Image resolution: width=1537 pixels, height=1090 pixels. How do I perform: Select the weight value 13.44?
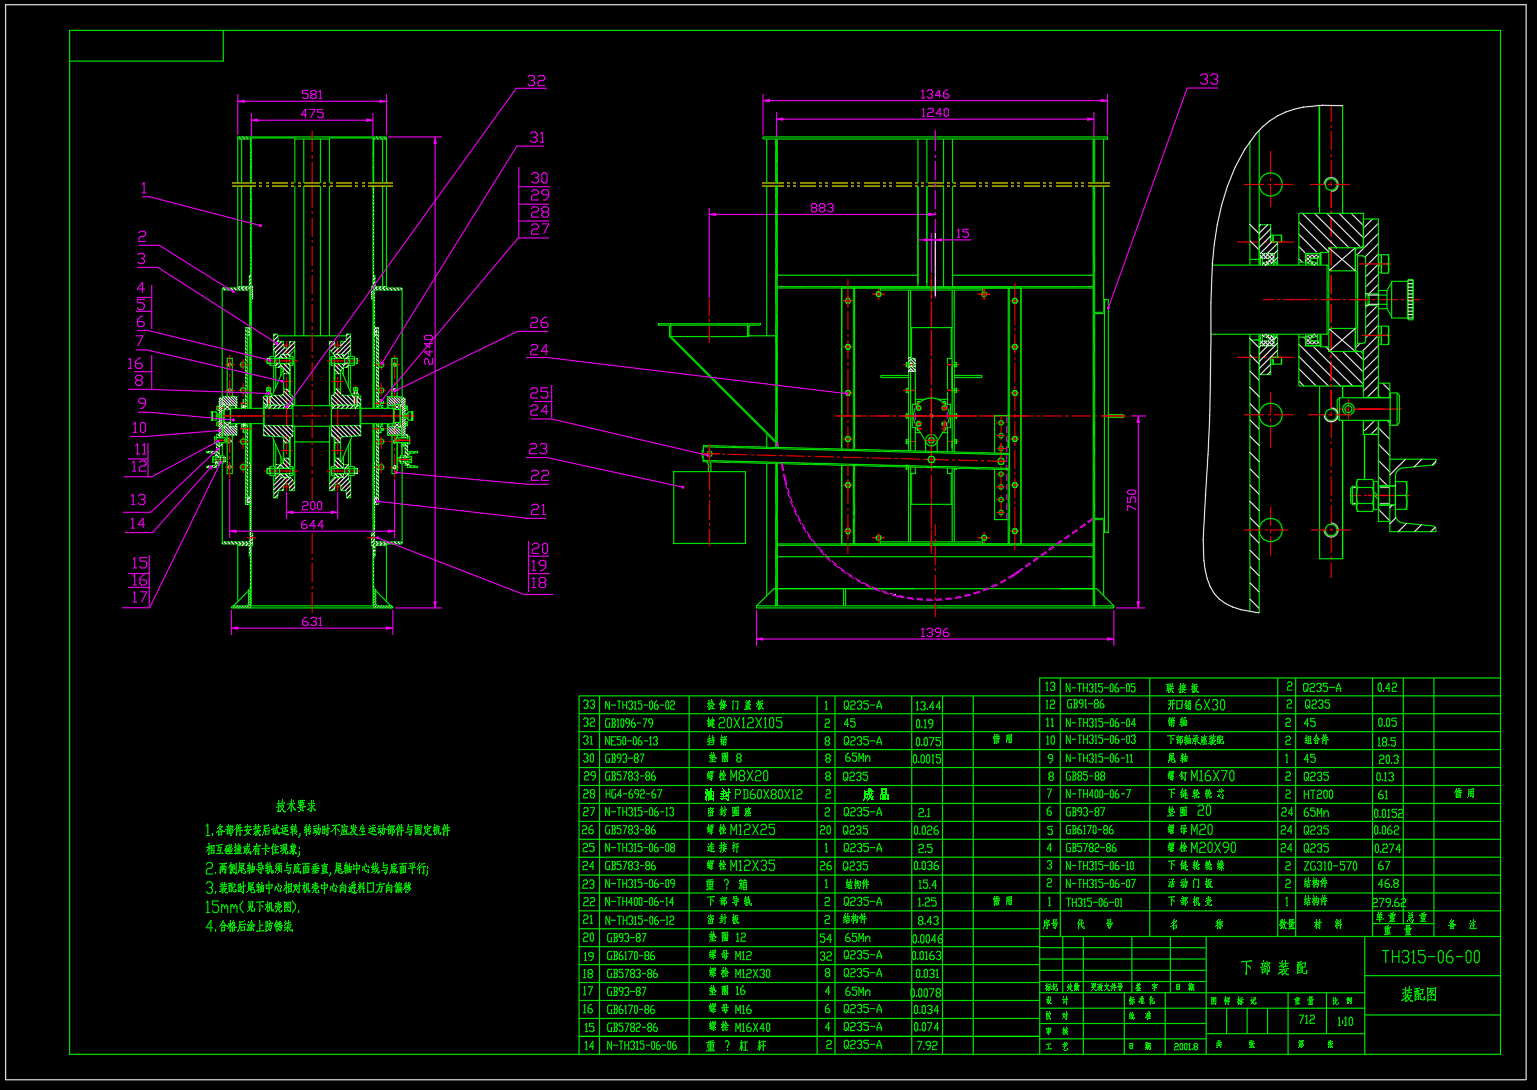(x=928, y=706)
